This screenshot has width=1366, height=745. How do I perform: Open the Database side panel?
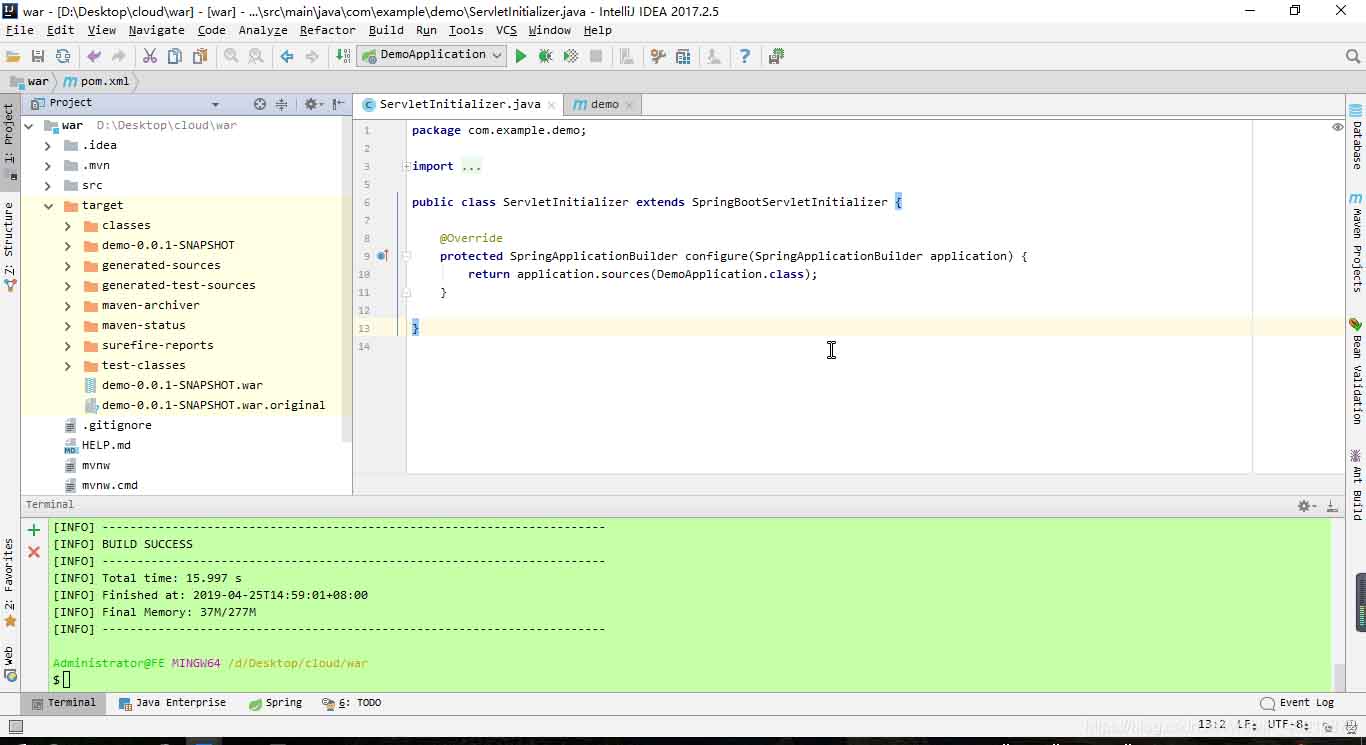(x=1356, y=139)
